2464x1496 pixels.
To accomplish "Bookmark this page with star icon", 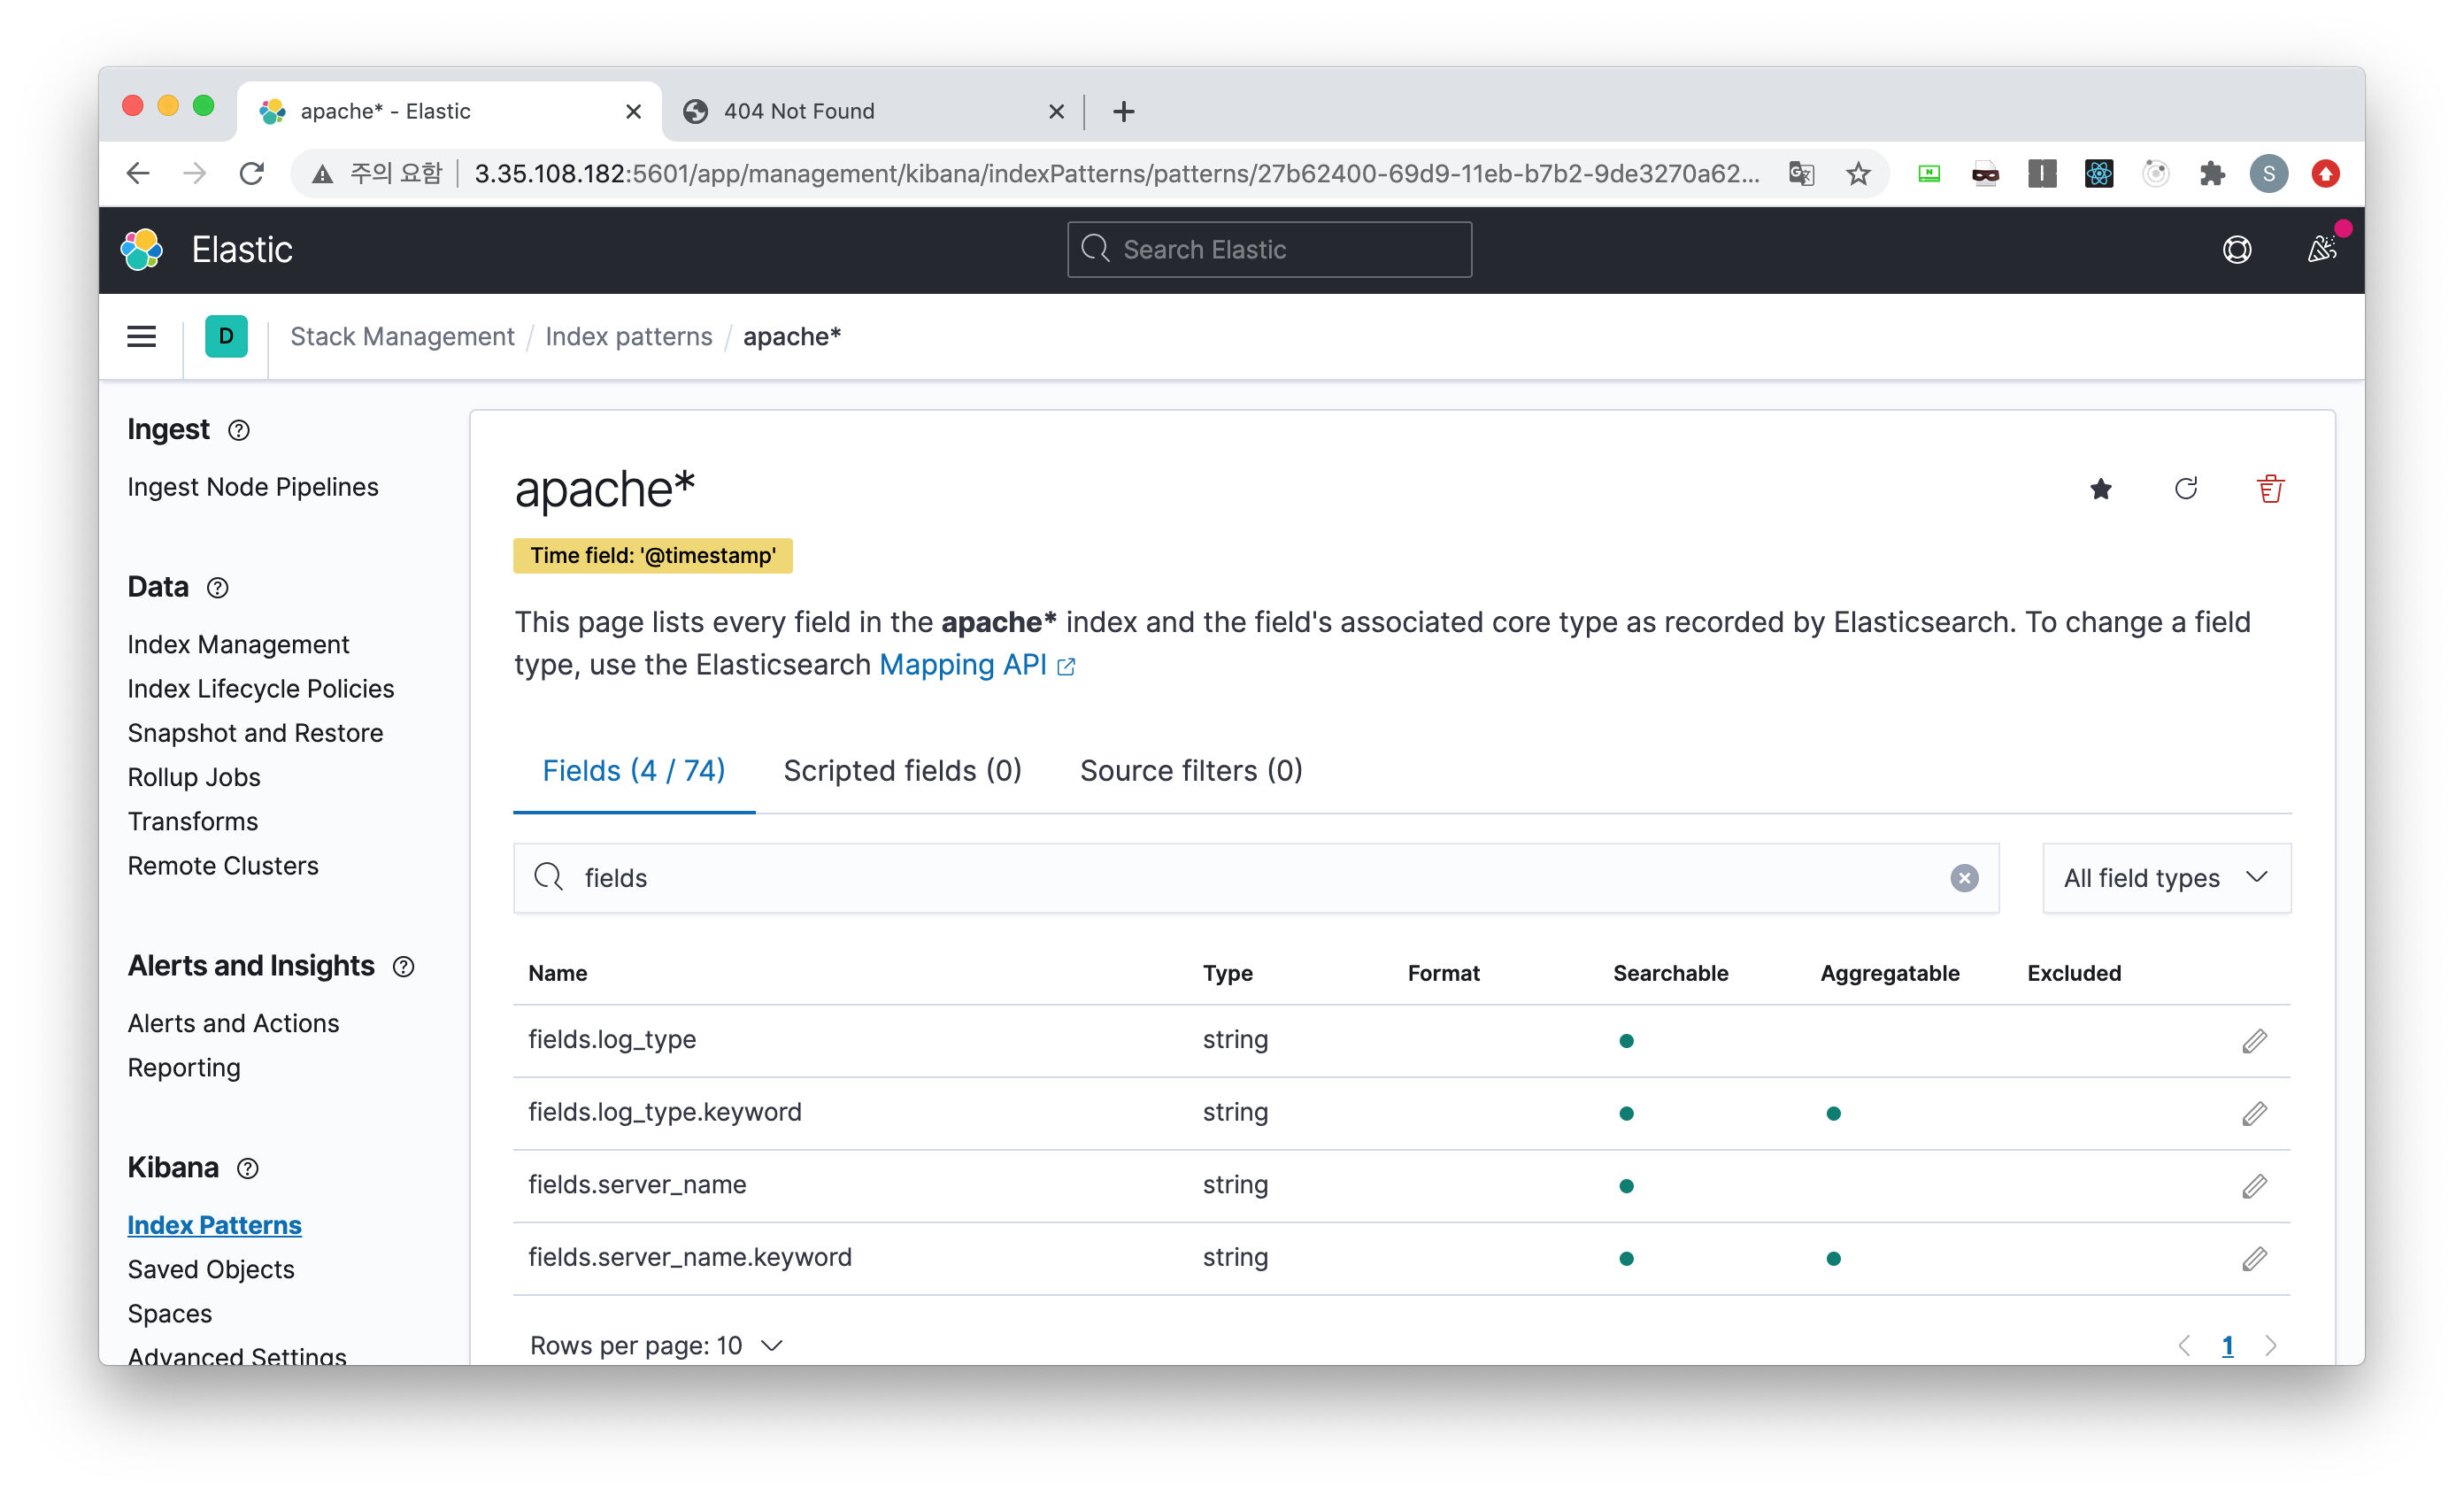I will (x=1858, y=174).
